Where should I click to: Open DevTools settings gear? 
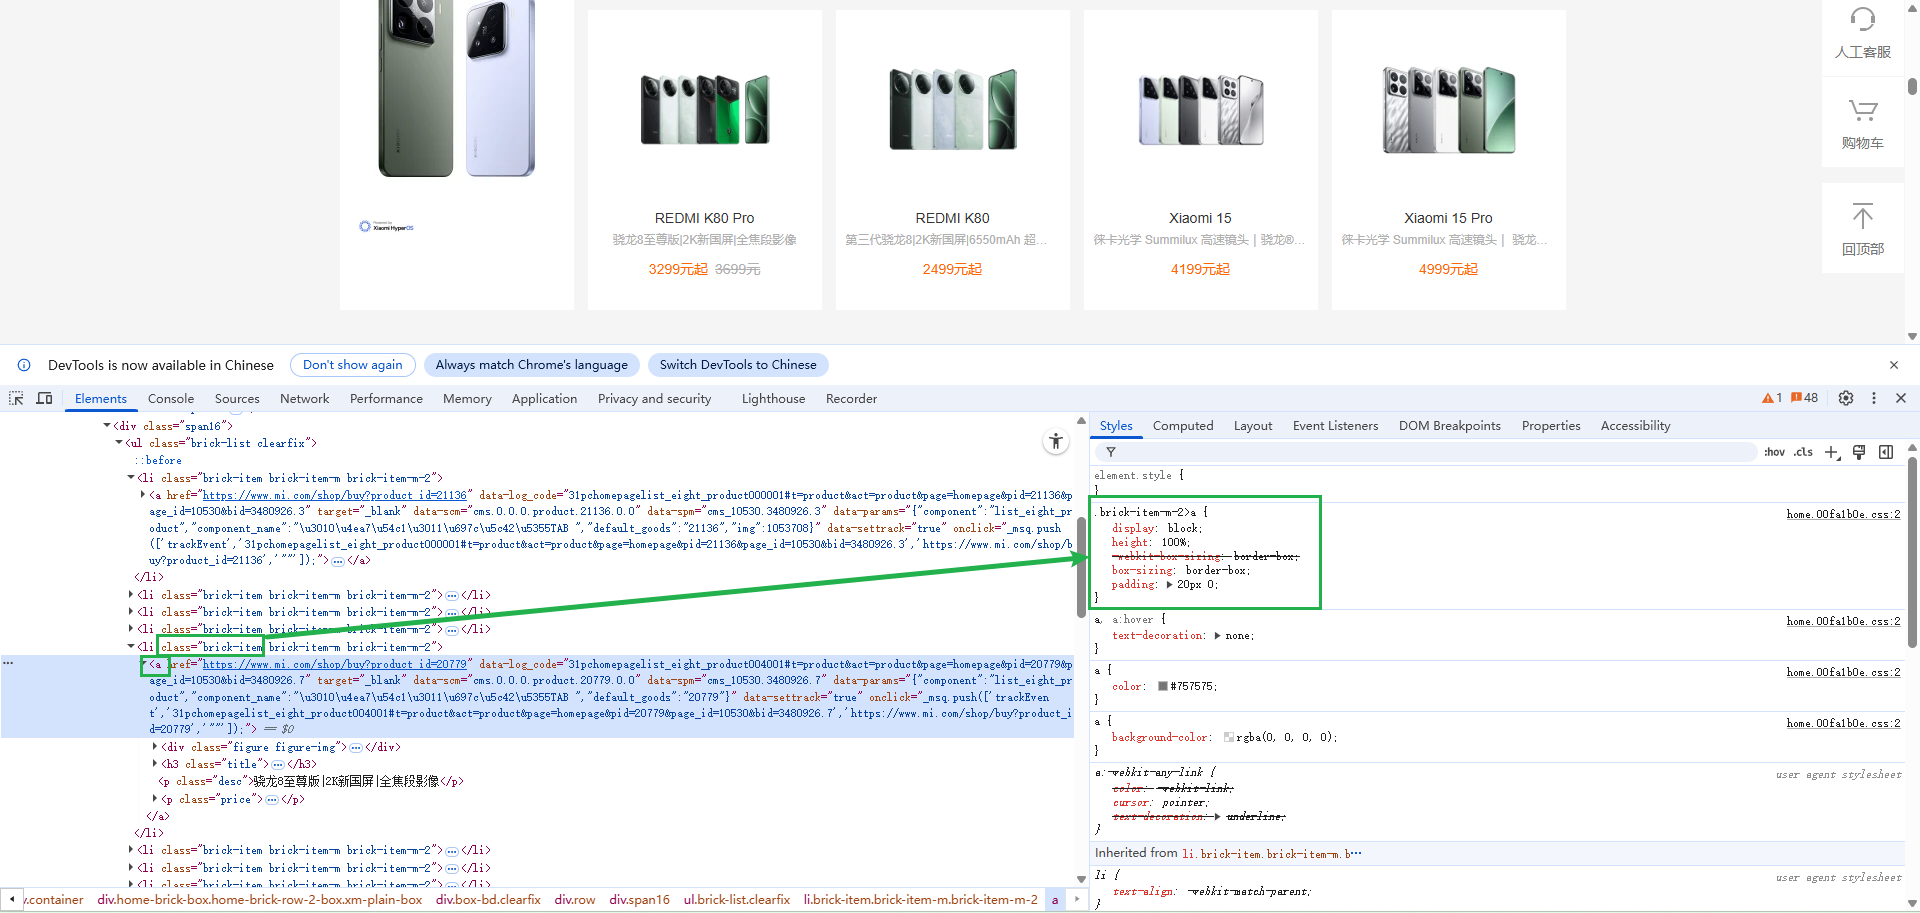click(x=1846, y=398)
